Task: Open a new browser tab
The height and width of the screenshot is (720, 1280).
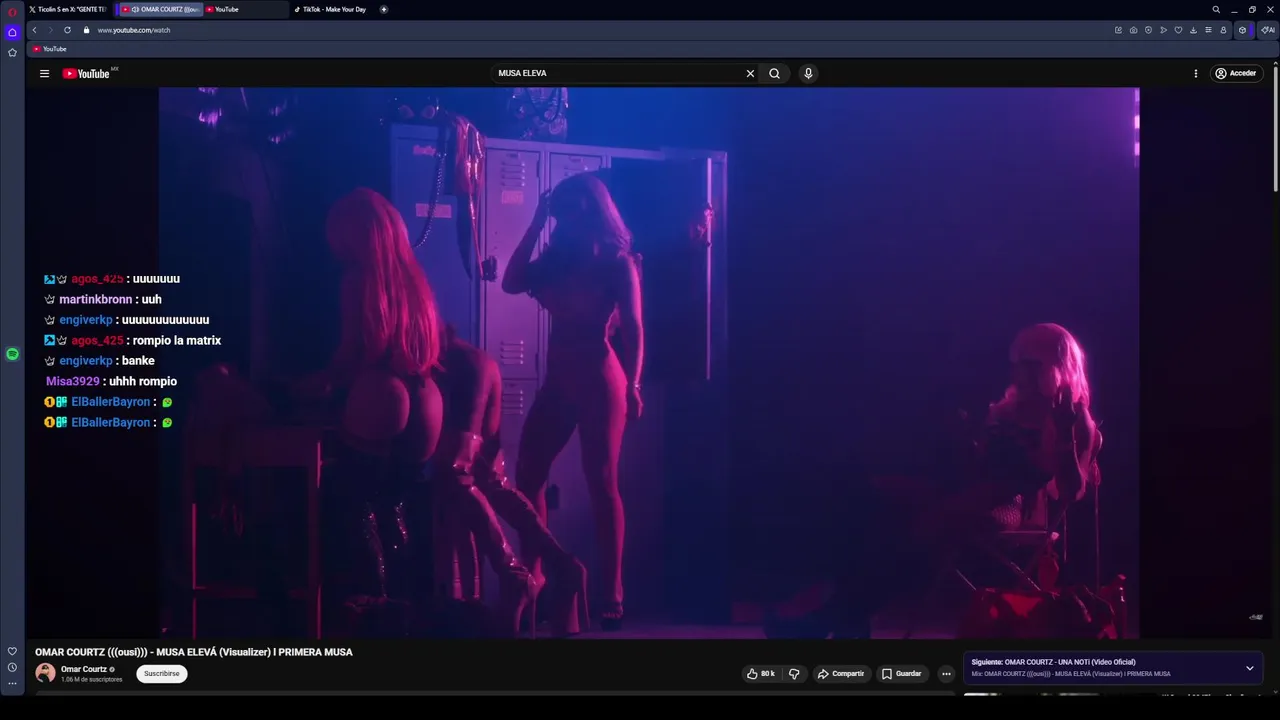Action: tap(384, 9)
